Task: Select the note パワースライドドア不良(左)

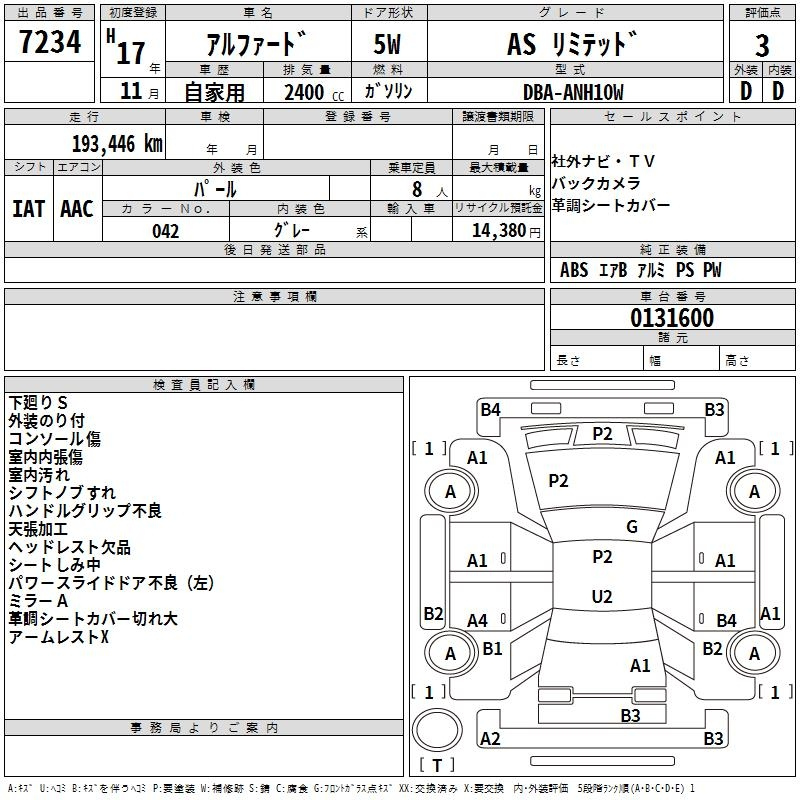Action: point(112,583)
